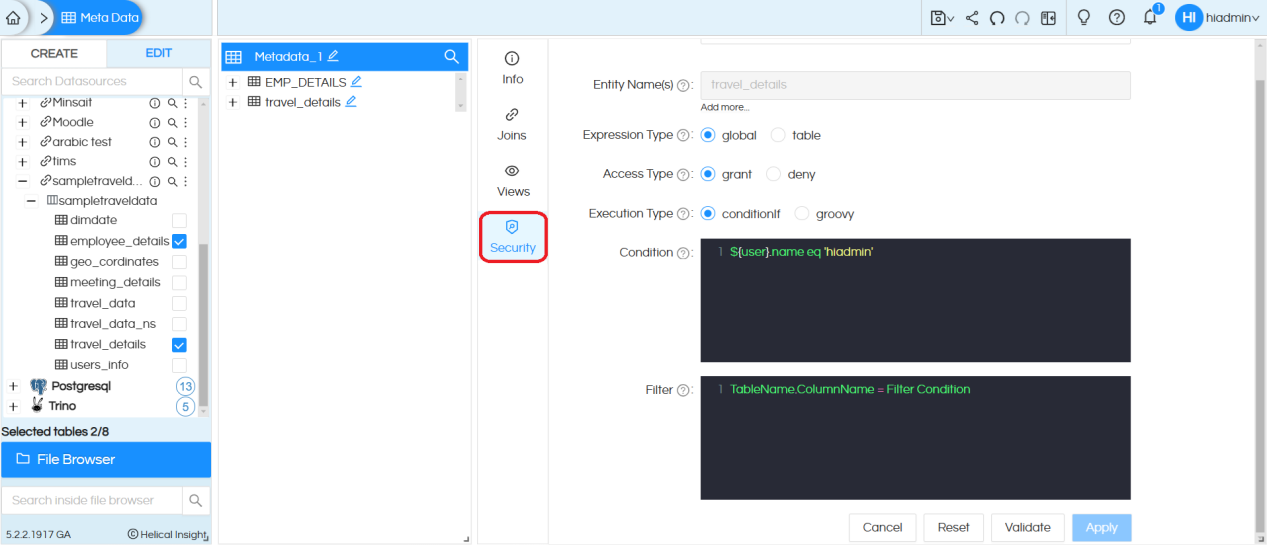Click the undo arrow icon
The width and height of the screenshot is (1267, 546).
click(997, 18)
